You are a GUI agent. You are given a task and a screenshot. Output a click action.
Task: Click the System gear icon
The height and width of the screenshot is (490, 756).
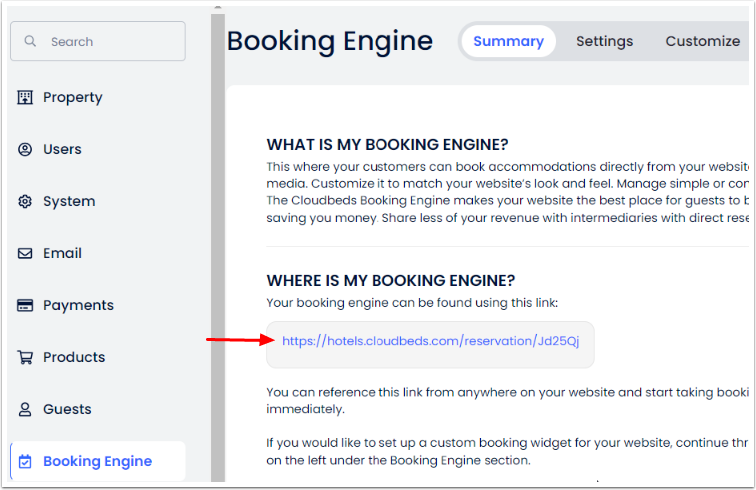point(26,201)
